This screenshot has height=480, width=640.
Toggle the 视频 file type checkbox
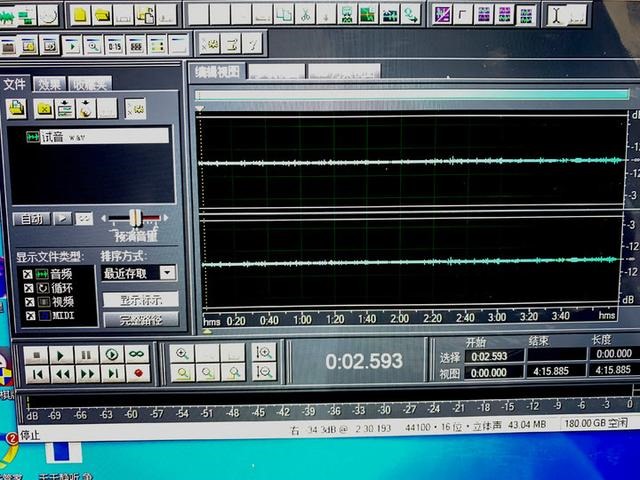[x=28, y=301]
